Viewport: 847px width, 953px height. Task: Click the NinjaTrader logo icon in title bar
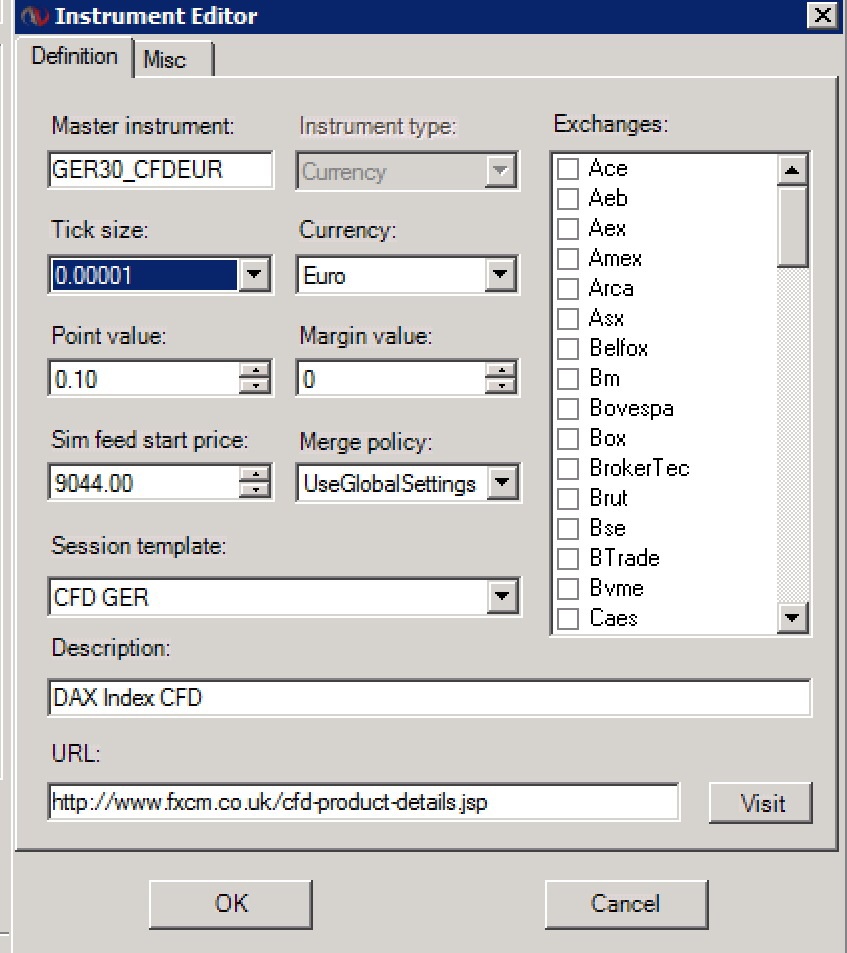click(36, 16)
